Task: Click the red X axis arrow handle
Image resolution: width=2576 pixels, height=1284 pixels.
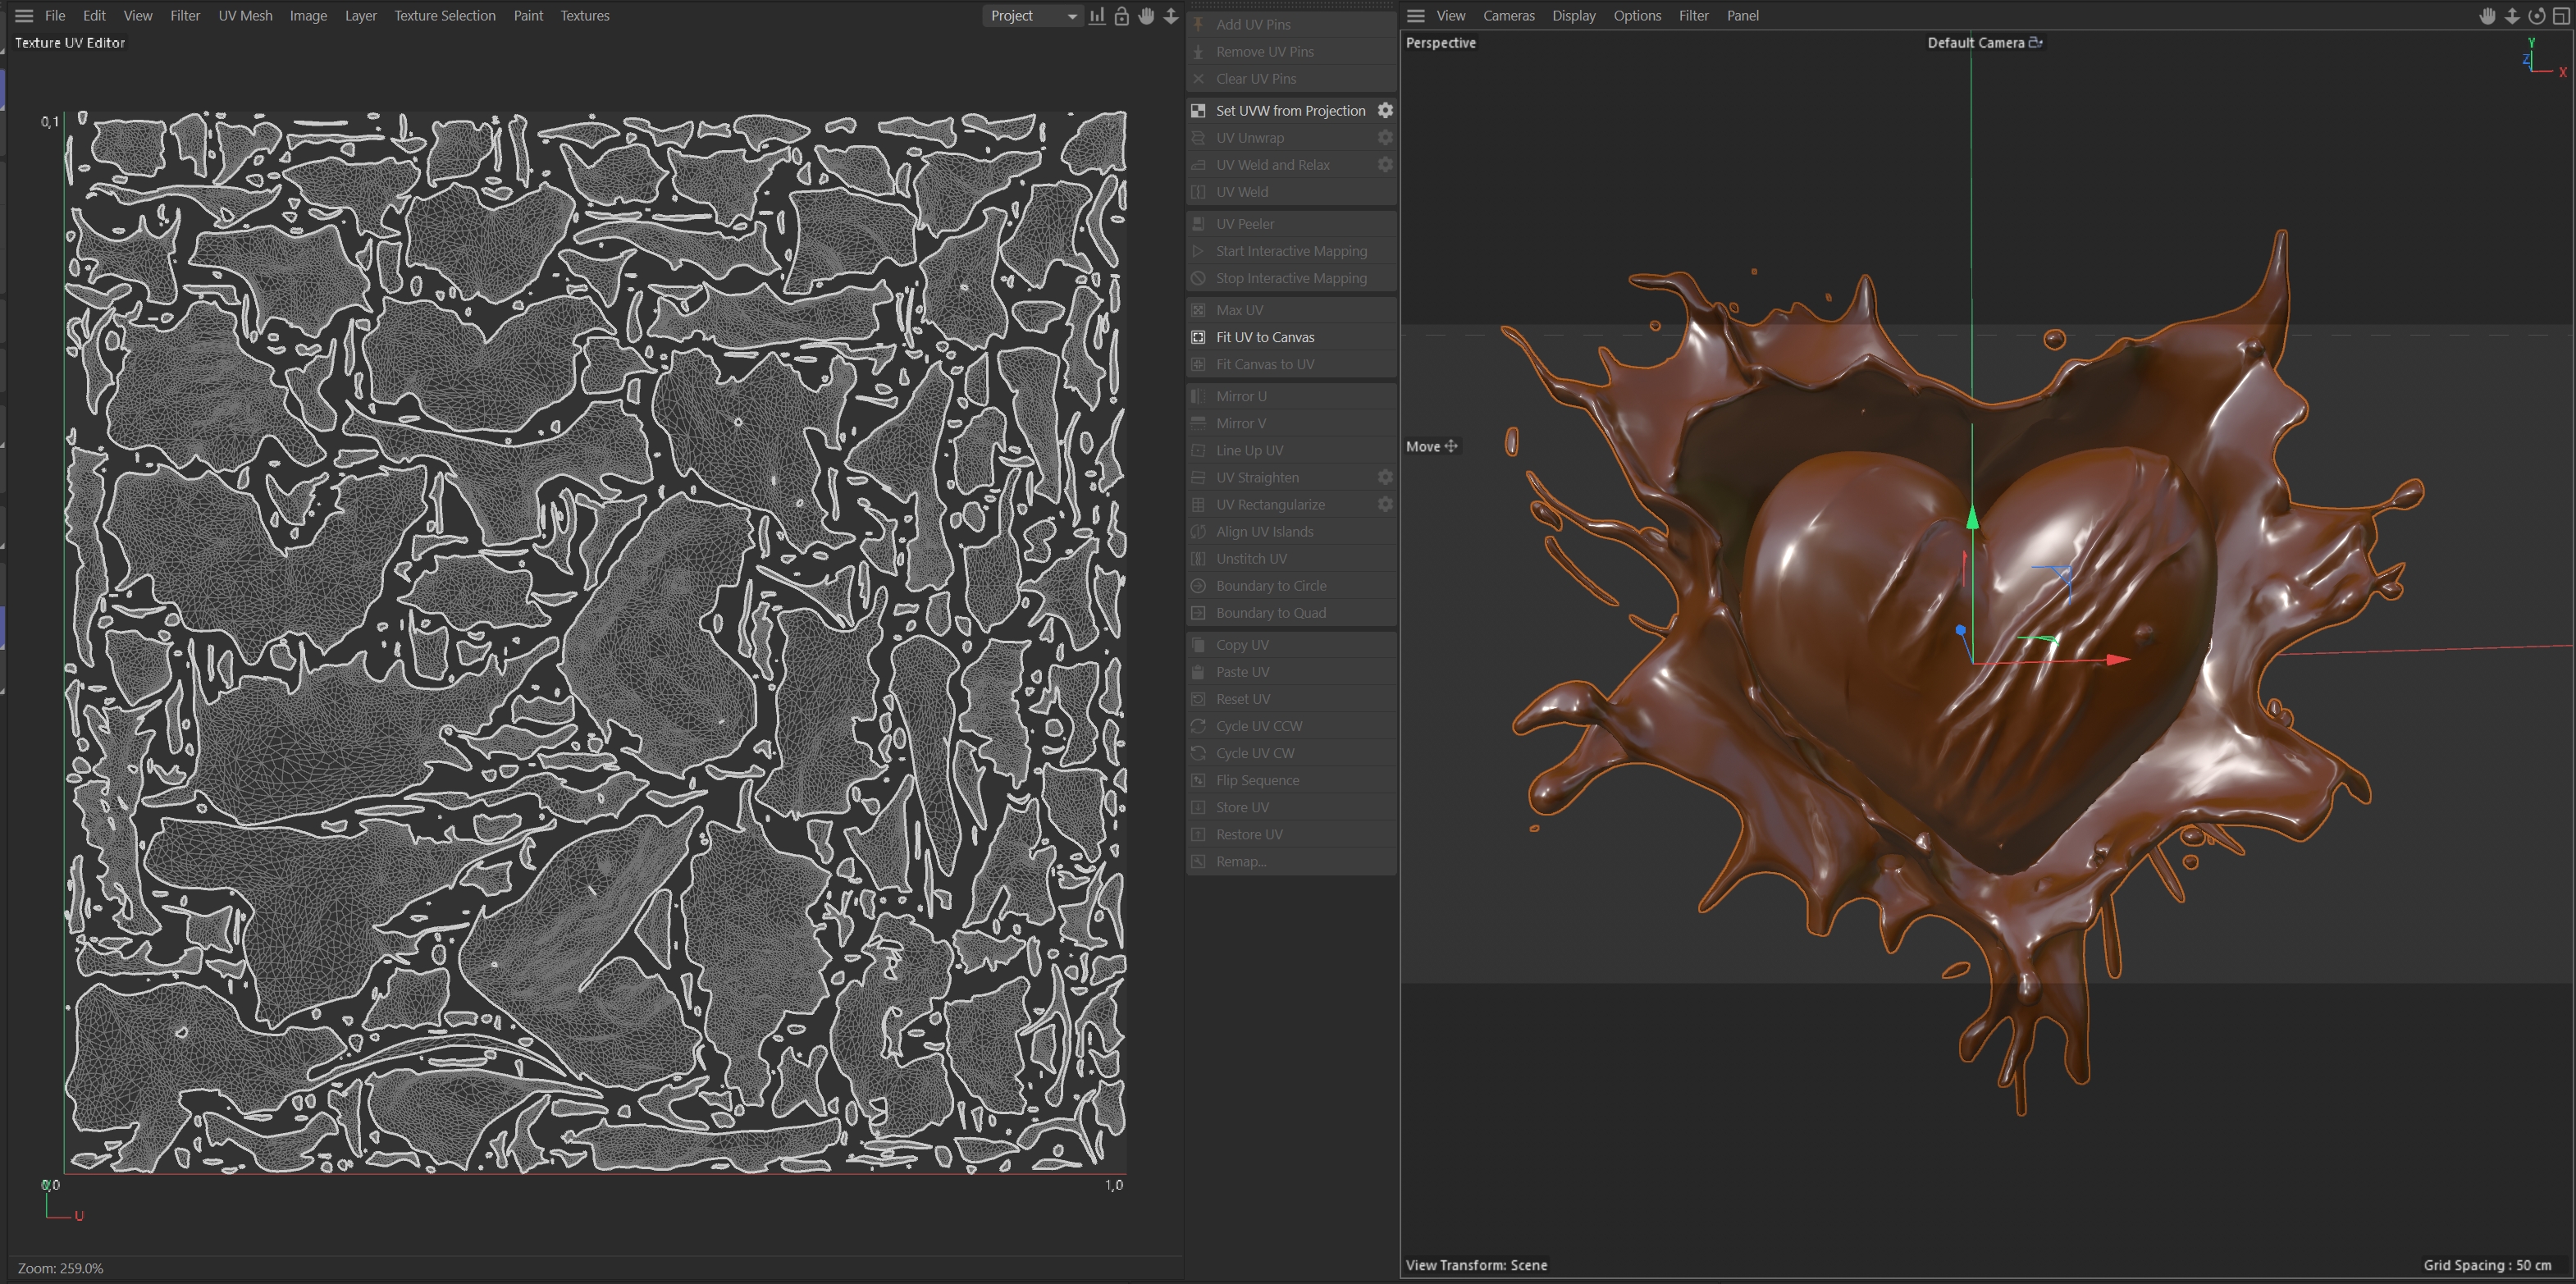Action: click(x=2117, y=659)
